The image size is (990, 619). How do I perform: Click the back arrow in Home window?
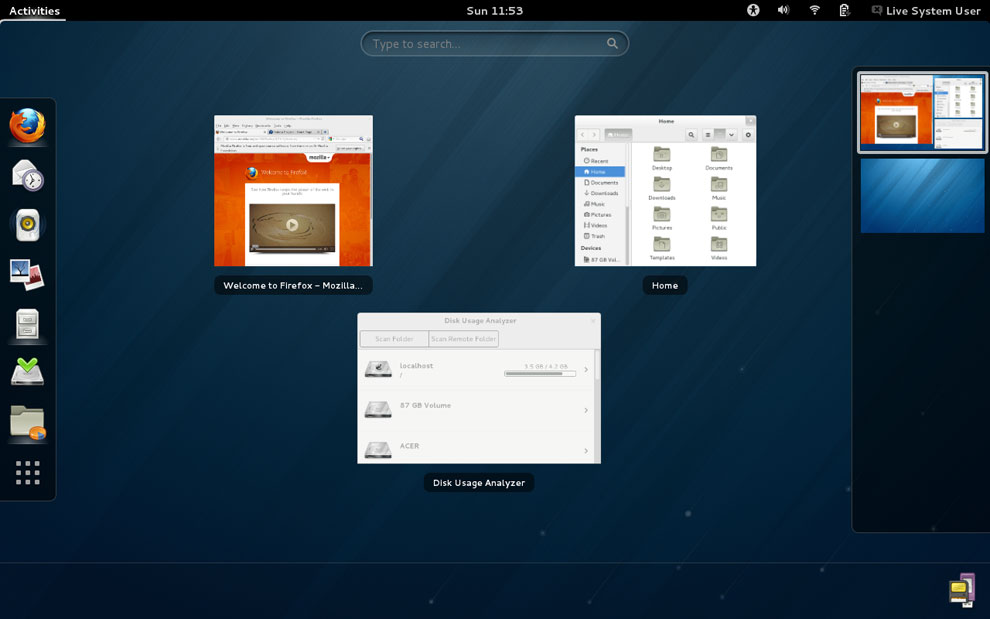[583, 135]
